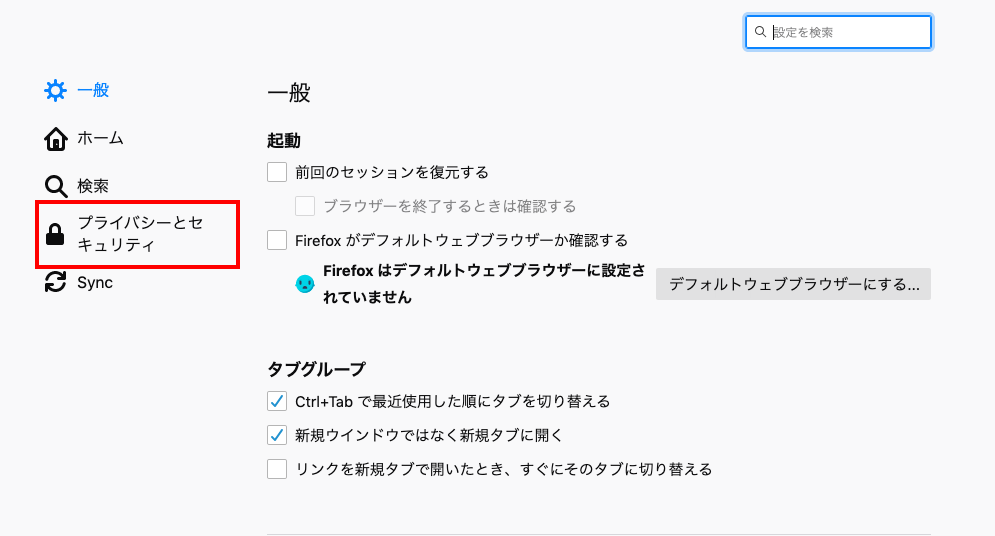995x536 pixels.
Task: Enable 前回のセッションを復元する checkbox
Action: pyautogui.click(x=277, y=172)
